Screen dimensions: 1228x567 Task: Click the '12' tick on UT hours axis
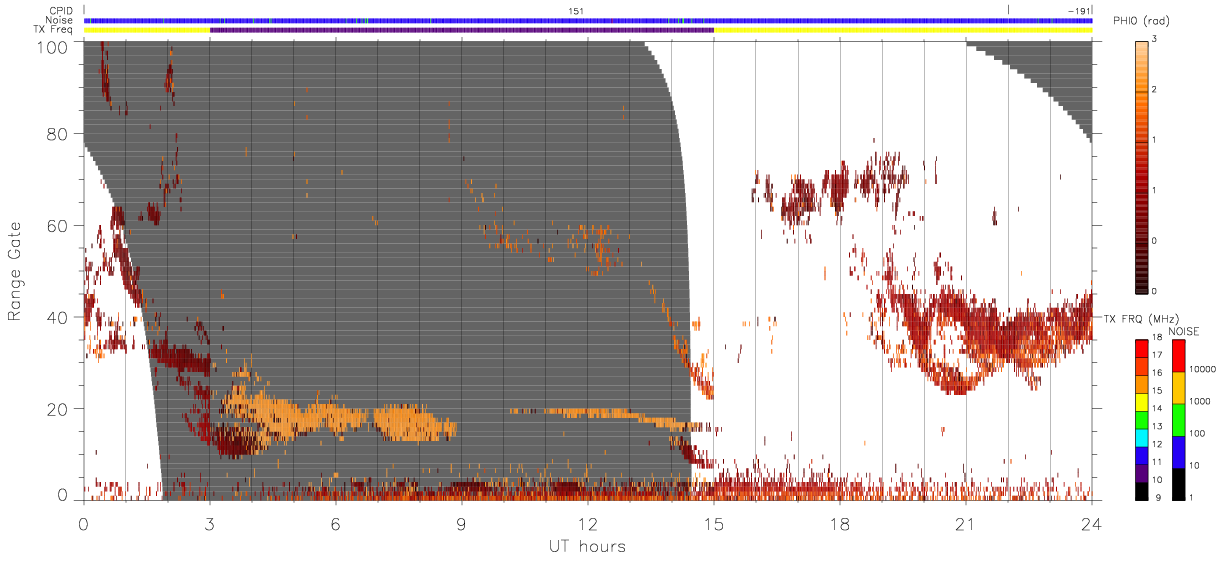(588, 524)
